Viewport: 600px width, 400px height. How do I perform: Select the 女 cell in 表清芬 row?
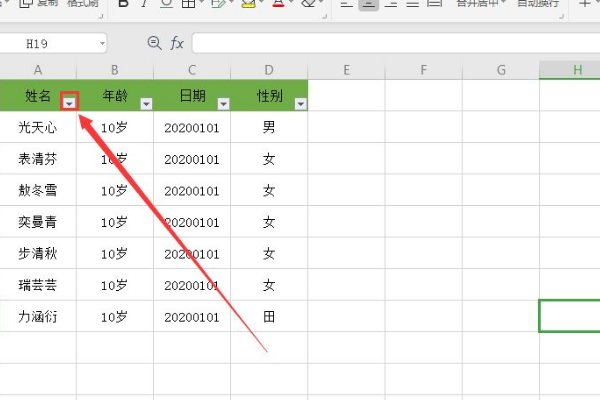click(269, 158)
